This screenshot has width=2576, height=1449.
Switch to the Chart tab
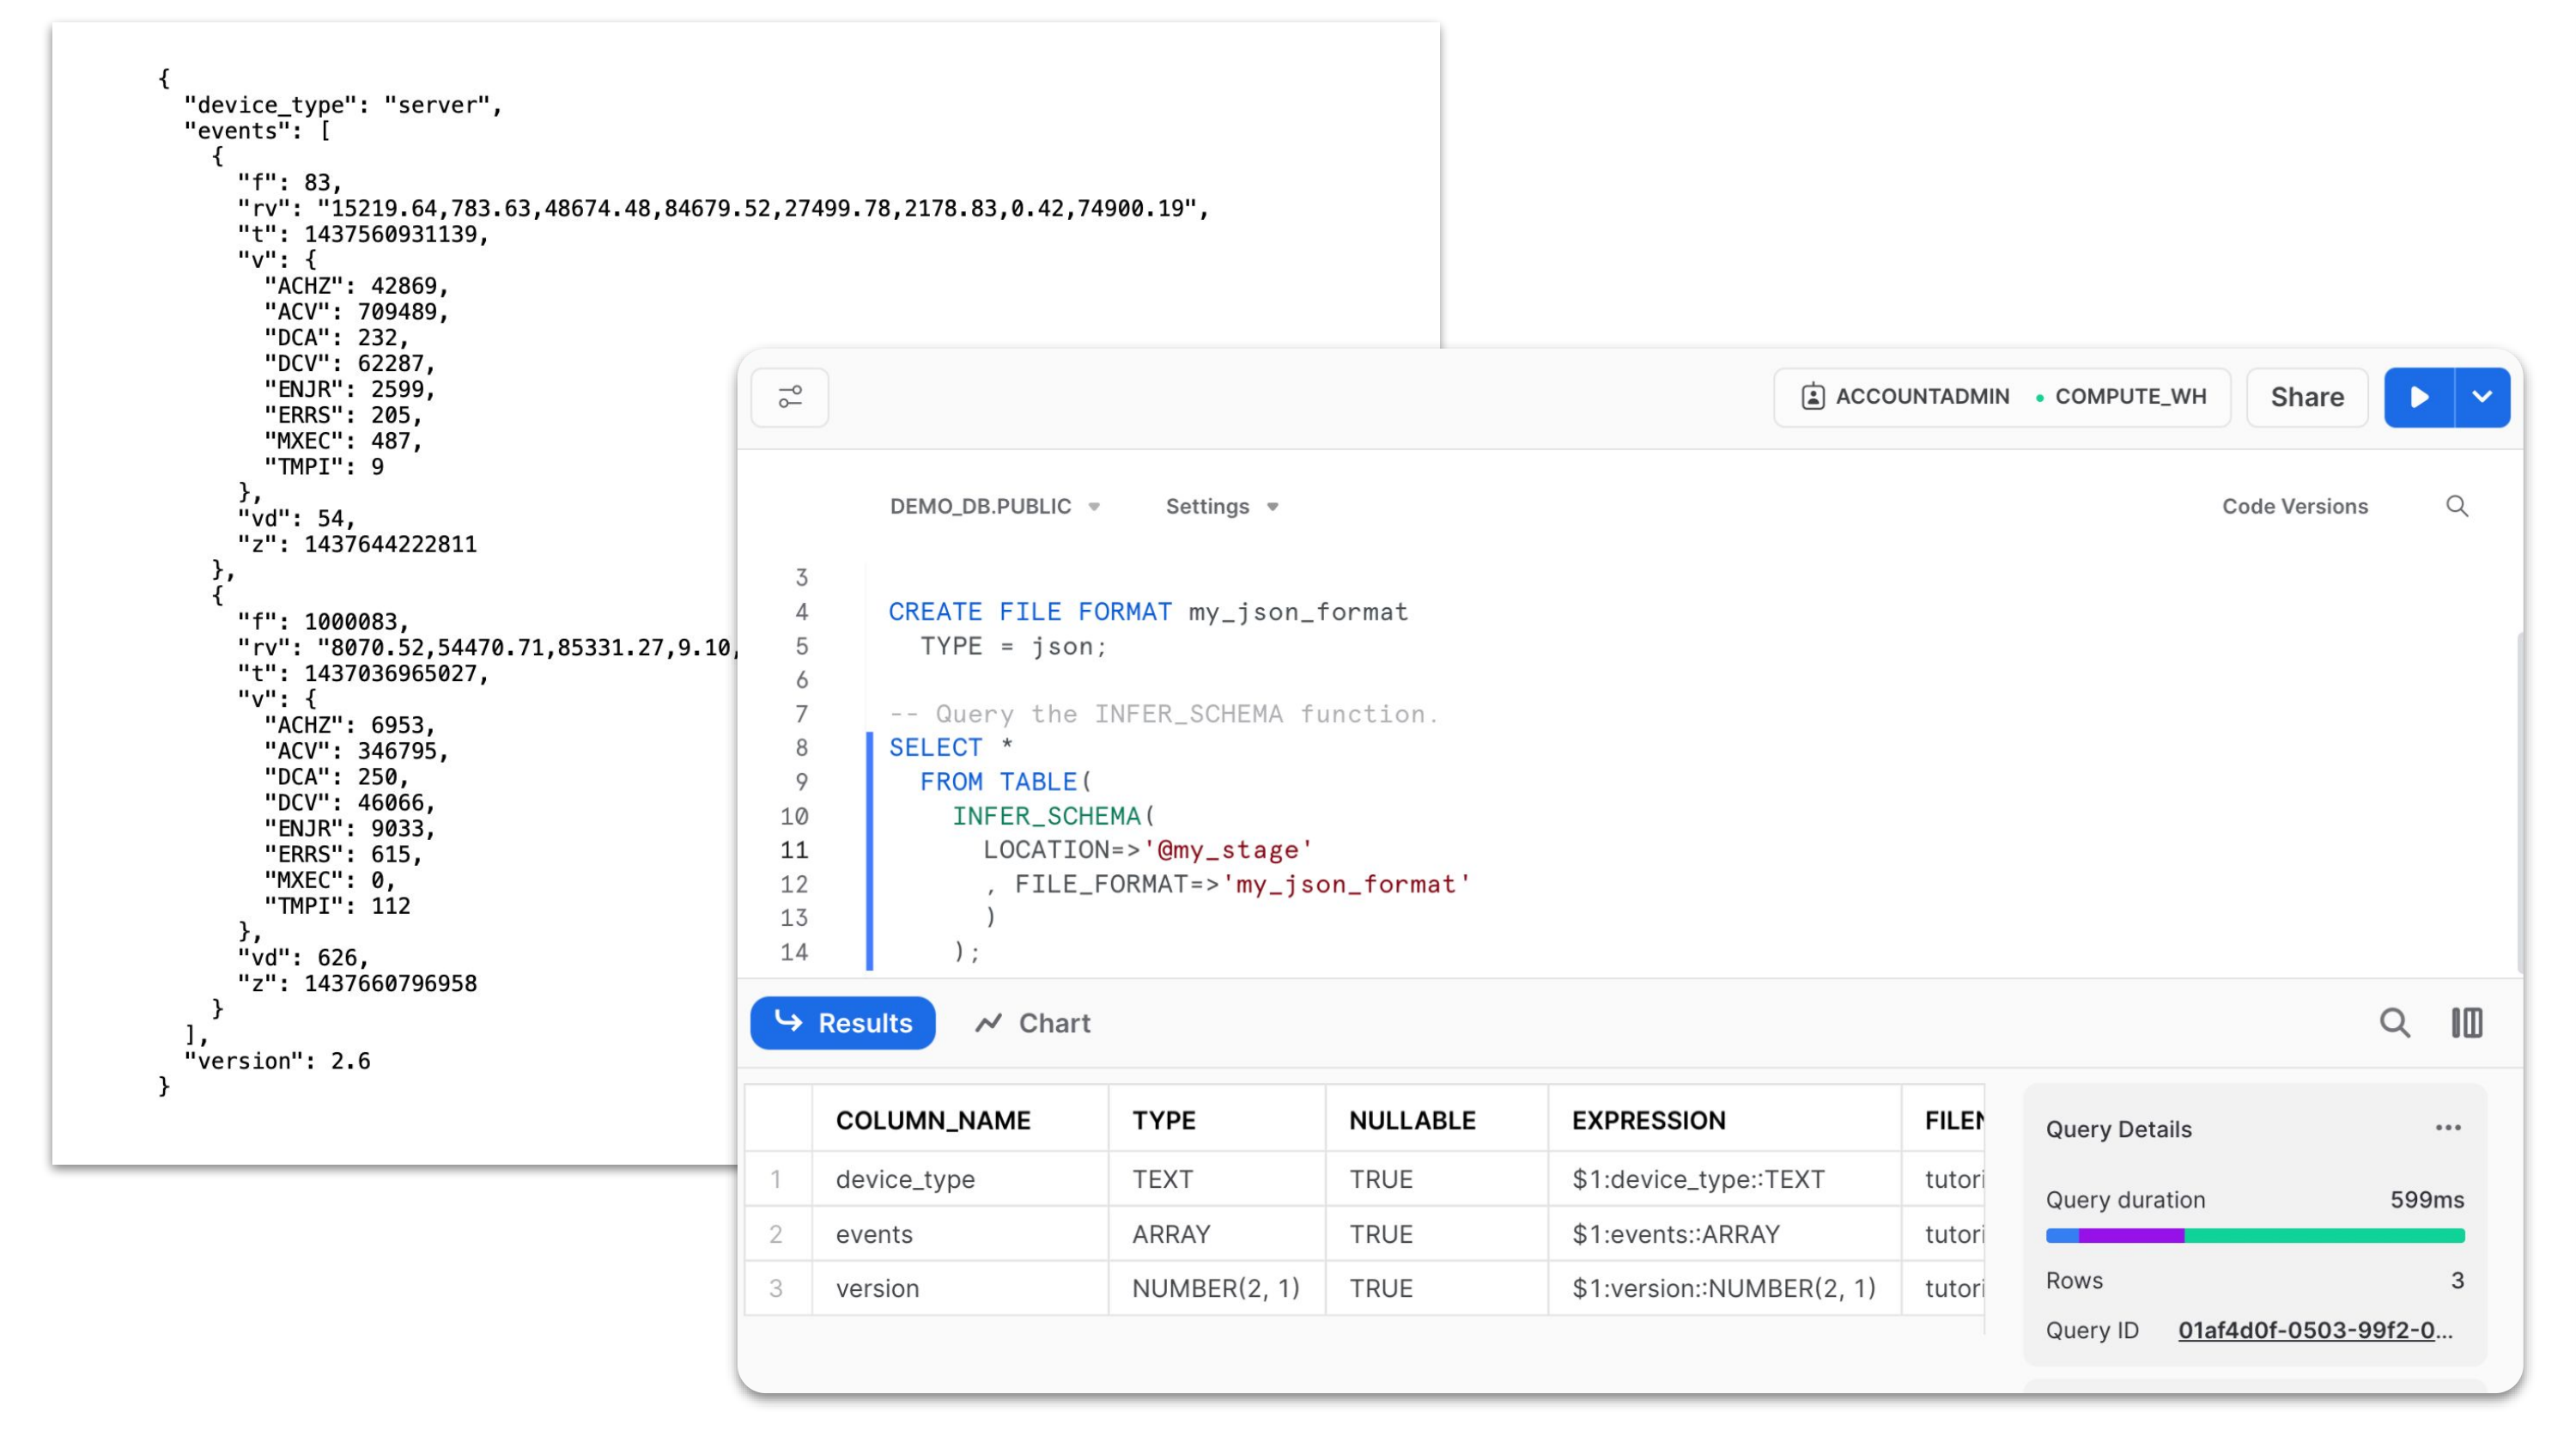pyautogui.click(x=1033, y=1022)
